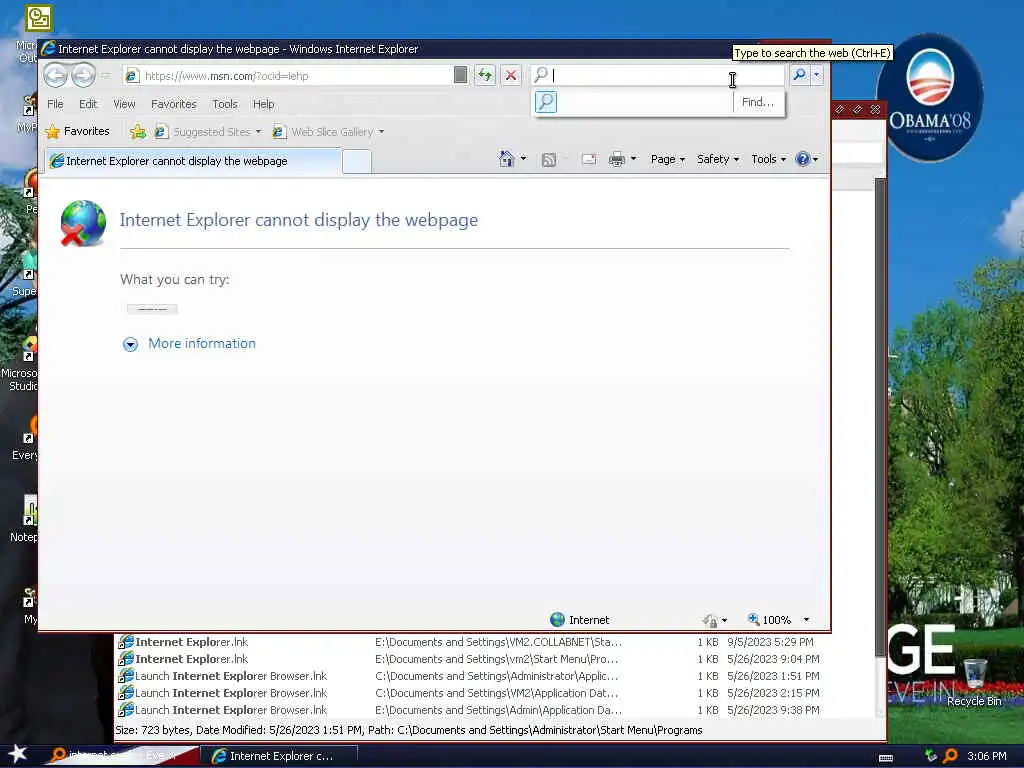This screenshot has height=768, width=1024.
Task: Expand the More information section
Action: (131, 344)
